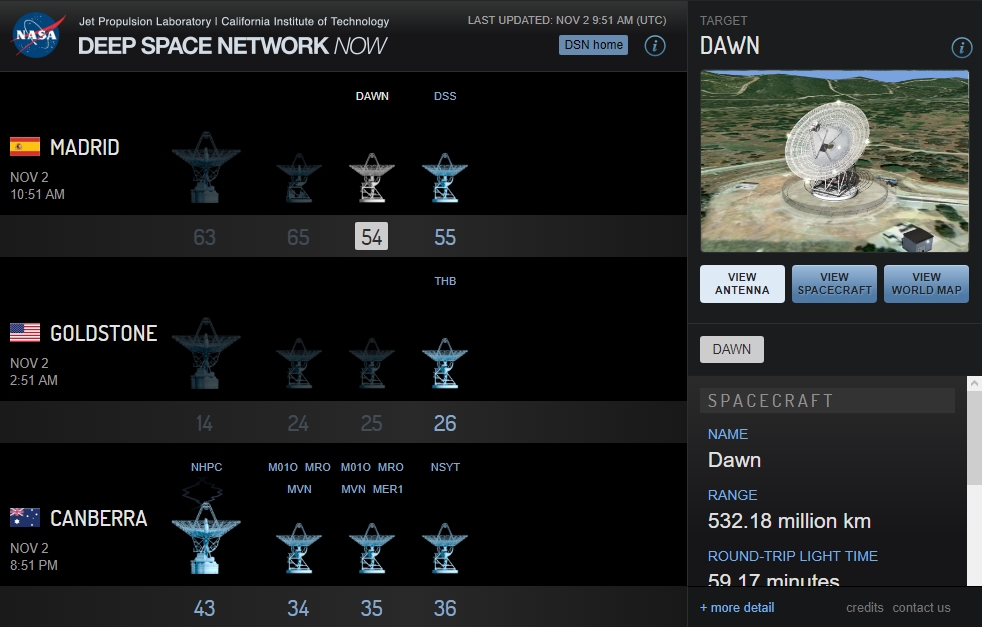Click antenna number 36 in the Canberra row
The width and height of the screenshot is (982, 627).
[445, 608]
